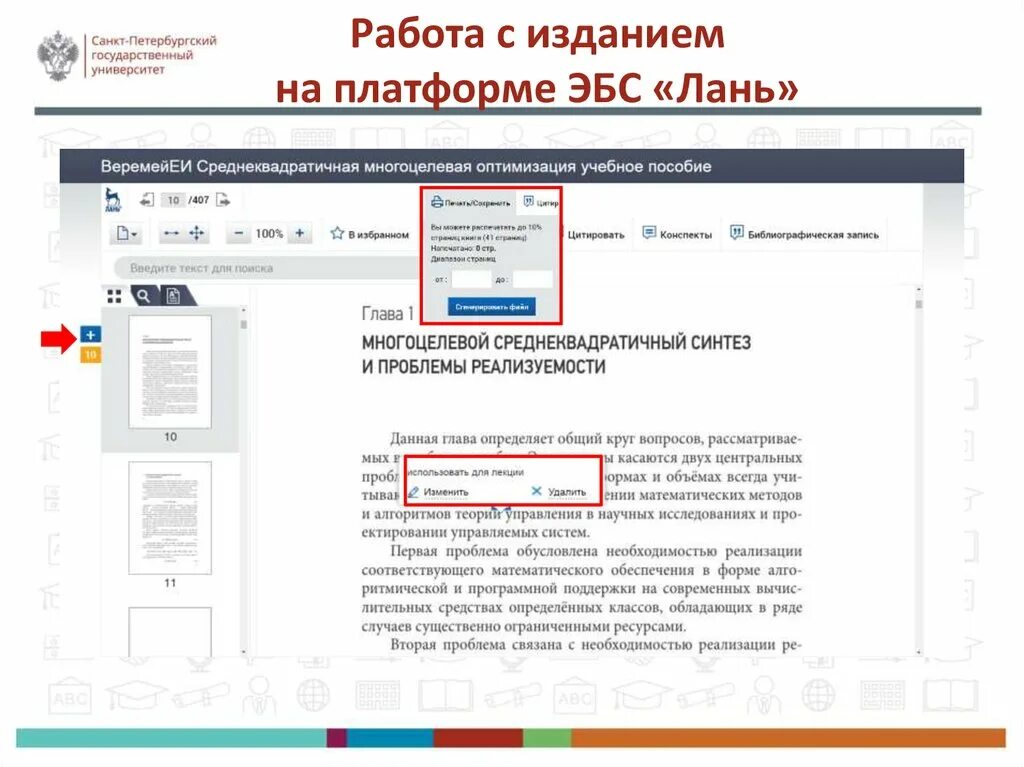Click Изменить in note popup
The width and height of the screenshot is (1024, 767).
[x=439, y=491]
